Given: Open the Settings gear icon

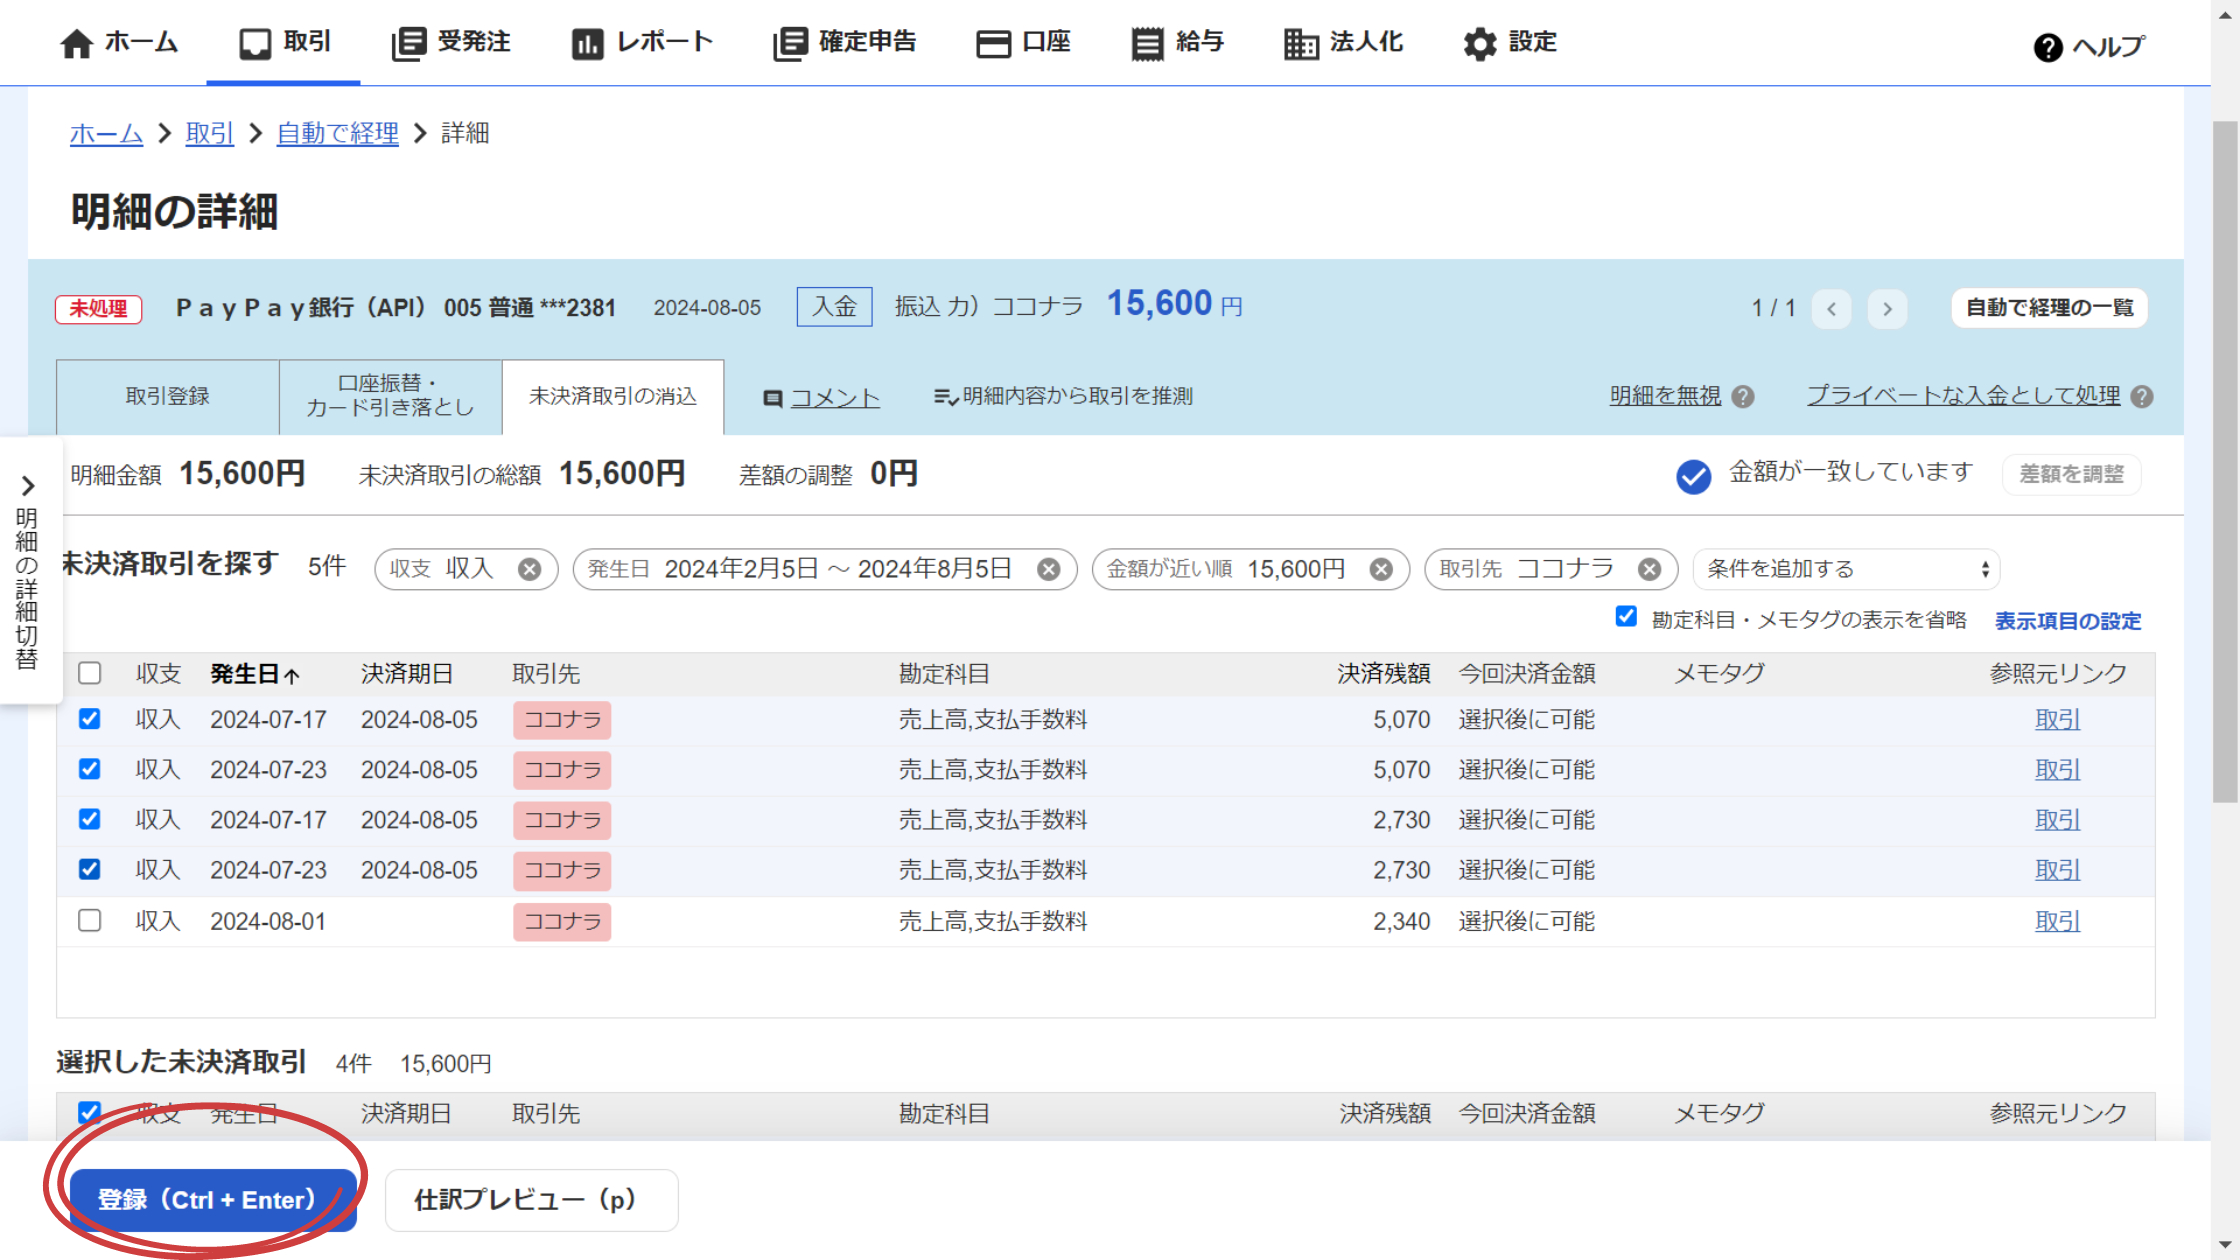Looking at the screenshot, I should click(x=1479, y=43).
